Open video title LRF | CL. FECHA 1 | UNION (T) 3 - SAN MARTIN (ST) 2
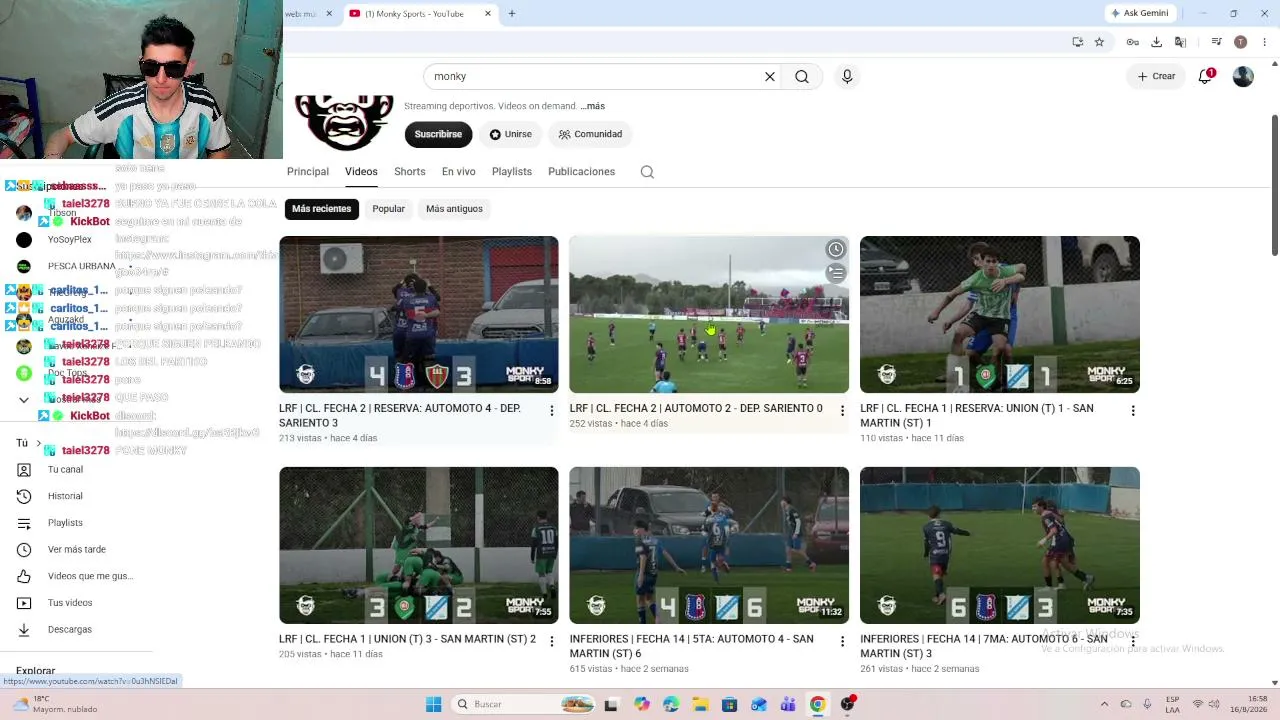The image size is (1280, 720). click(x=407, y=639)
